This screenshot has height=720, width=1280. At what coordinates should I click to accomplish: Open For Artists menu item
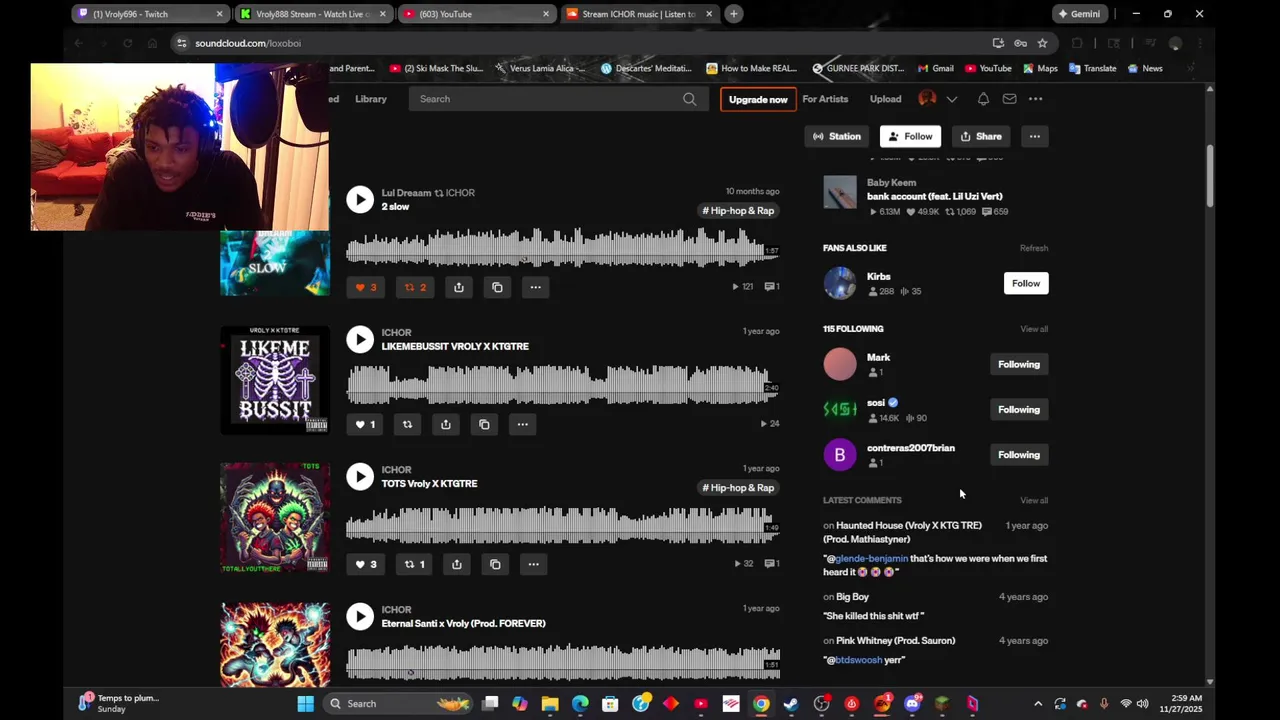(825, 99)
